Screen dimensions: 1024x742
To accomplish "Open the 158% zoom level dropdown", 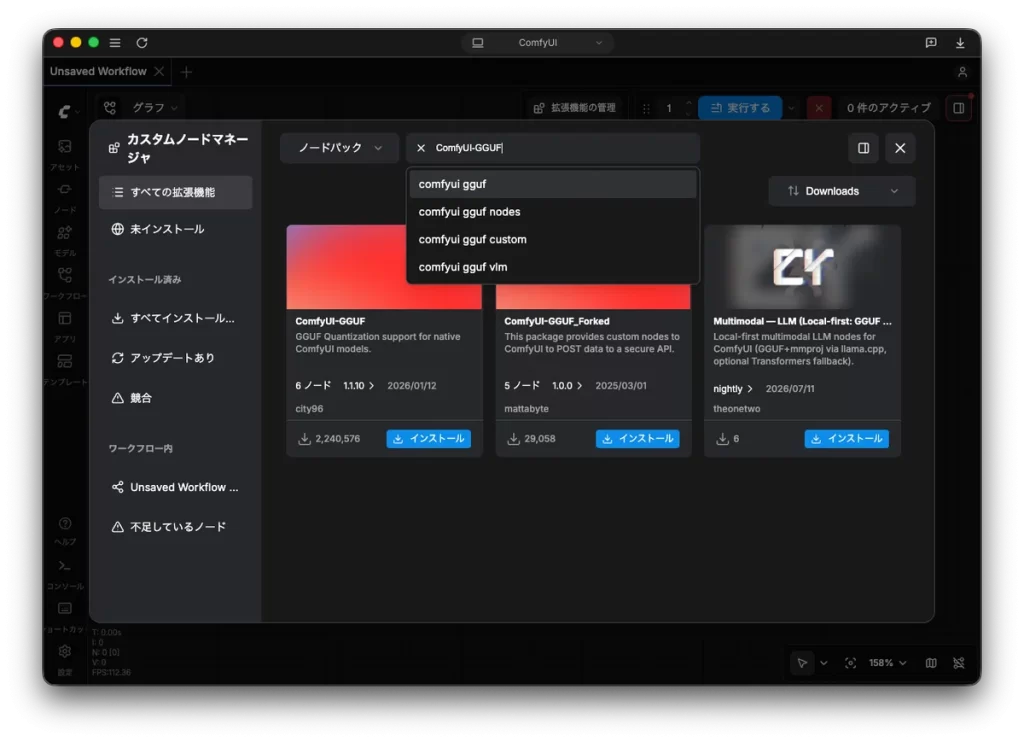I will tap(888, 663).
